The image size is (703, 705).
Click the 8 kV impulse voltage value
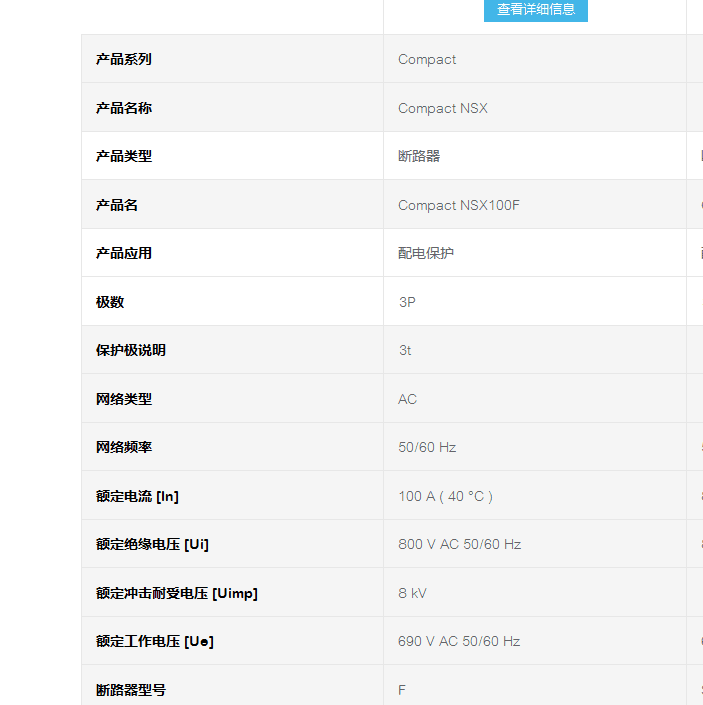[412, 593]
